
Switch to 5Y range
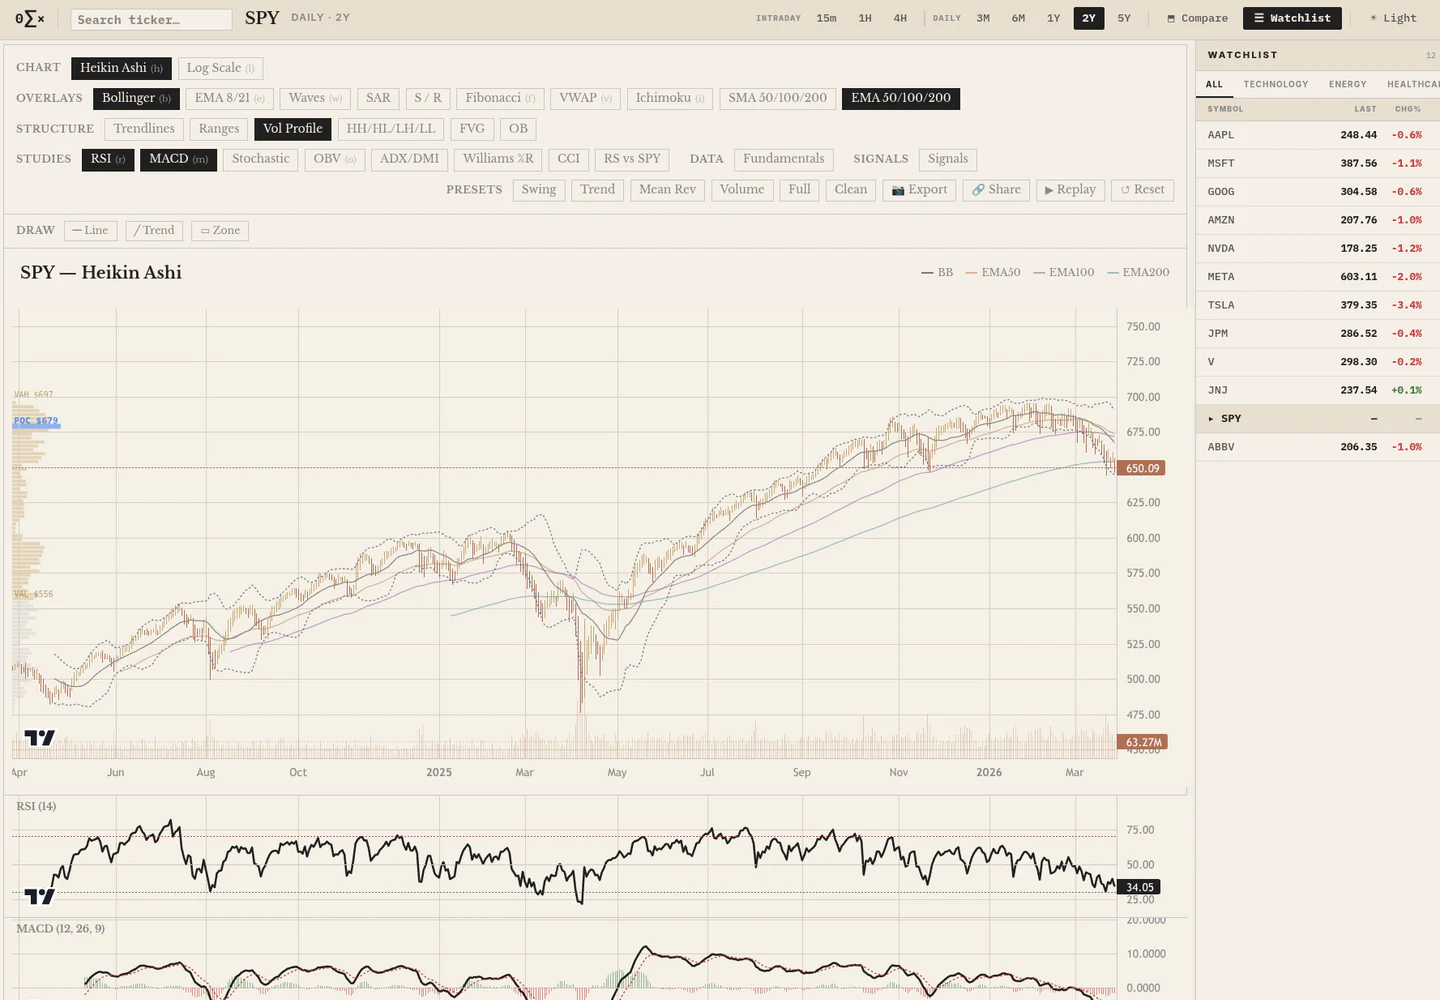[1124, 18]
